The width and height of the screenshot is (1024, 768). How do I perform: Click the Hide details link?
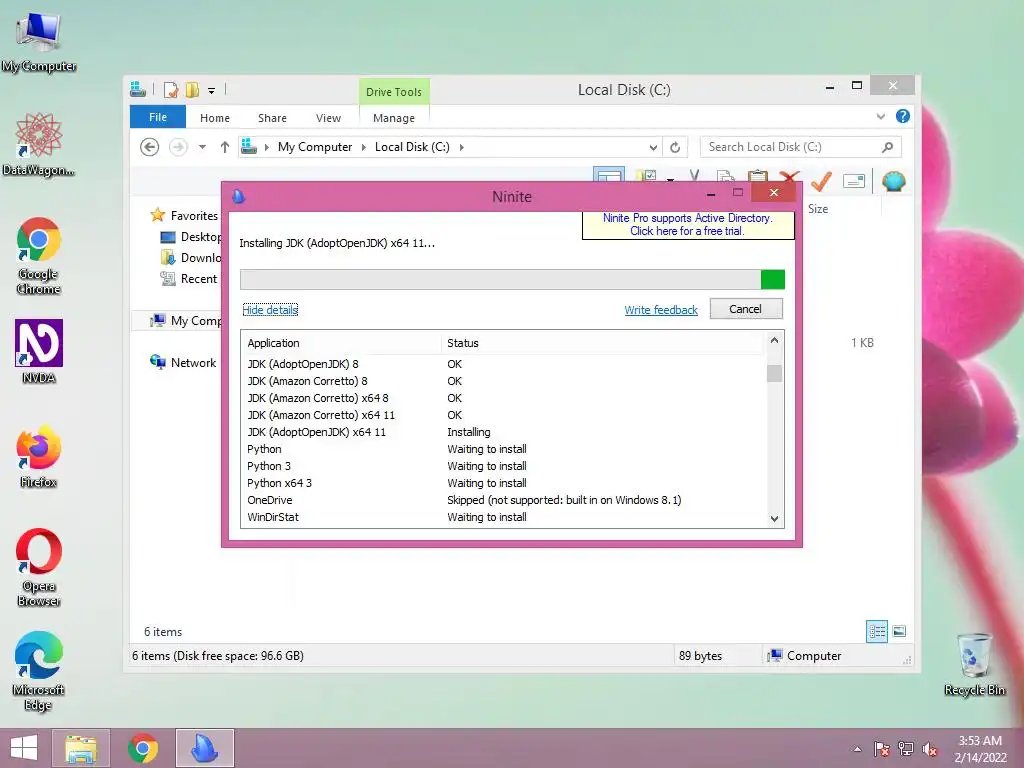pyautogui.click(x=270, y=310)
